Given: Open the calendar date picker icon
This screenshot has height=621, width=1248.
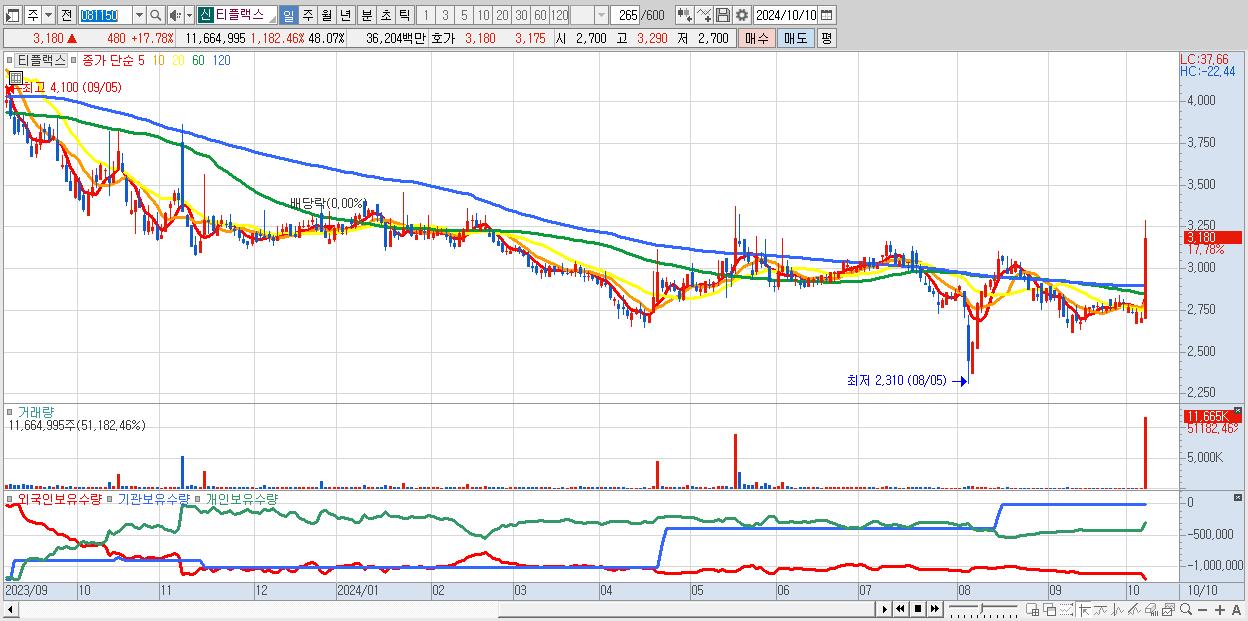Looking at the screenshot, I should tap(827, 15).
